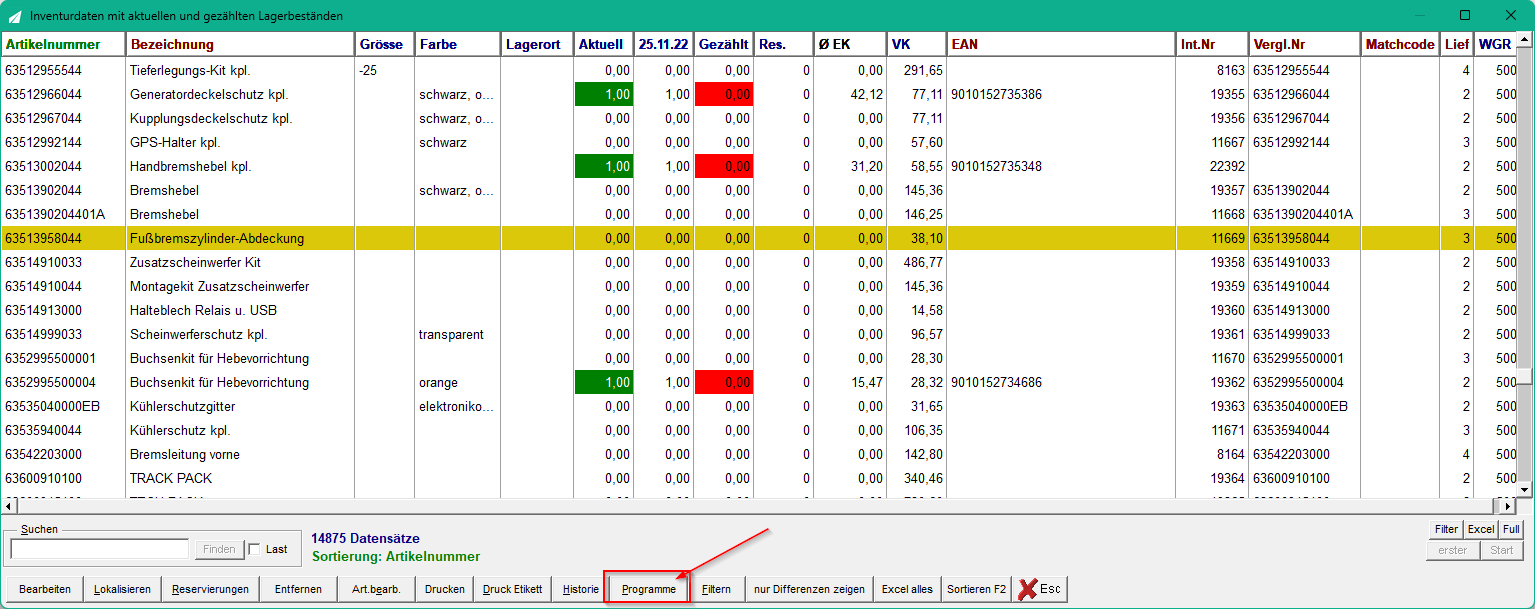This screenshot has width=1535, height=609.
Task: Click the horizontal scrollbar right arrow
Action: 1509,506
